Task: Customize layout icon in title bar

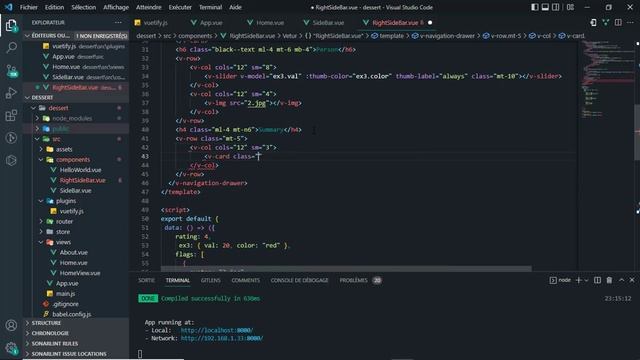Action: (571, 7)
